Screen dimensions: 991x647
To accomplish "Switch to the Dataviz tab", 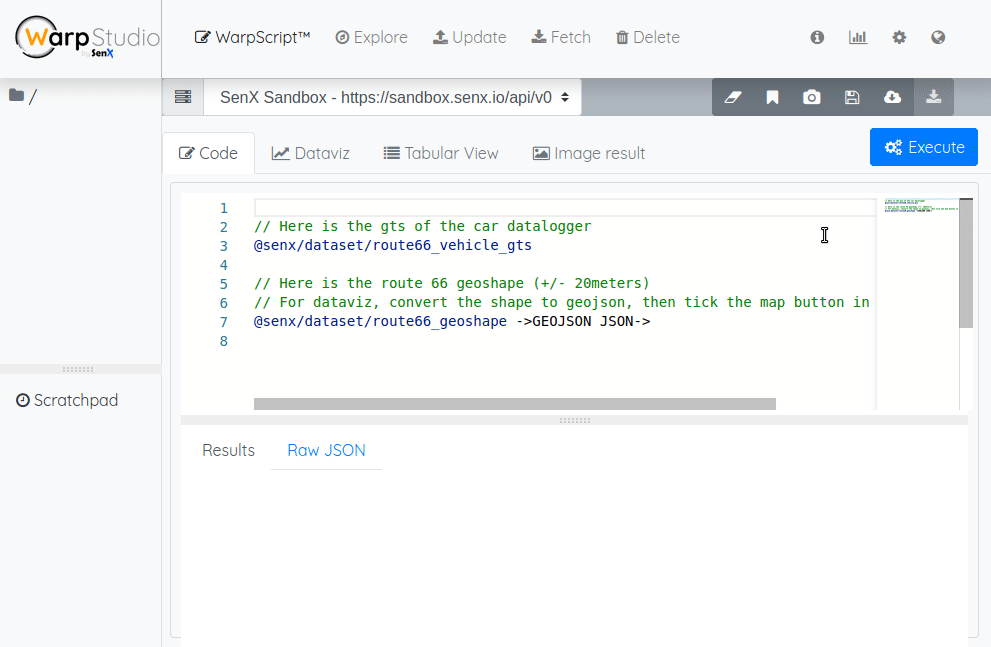I will [x=310, y=153].
